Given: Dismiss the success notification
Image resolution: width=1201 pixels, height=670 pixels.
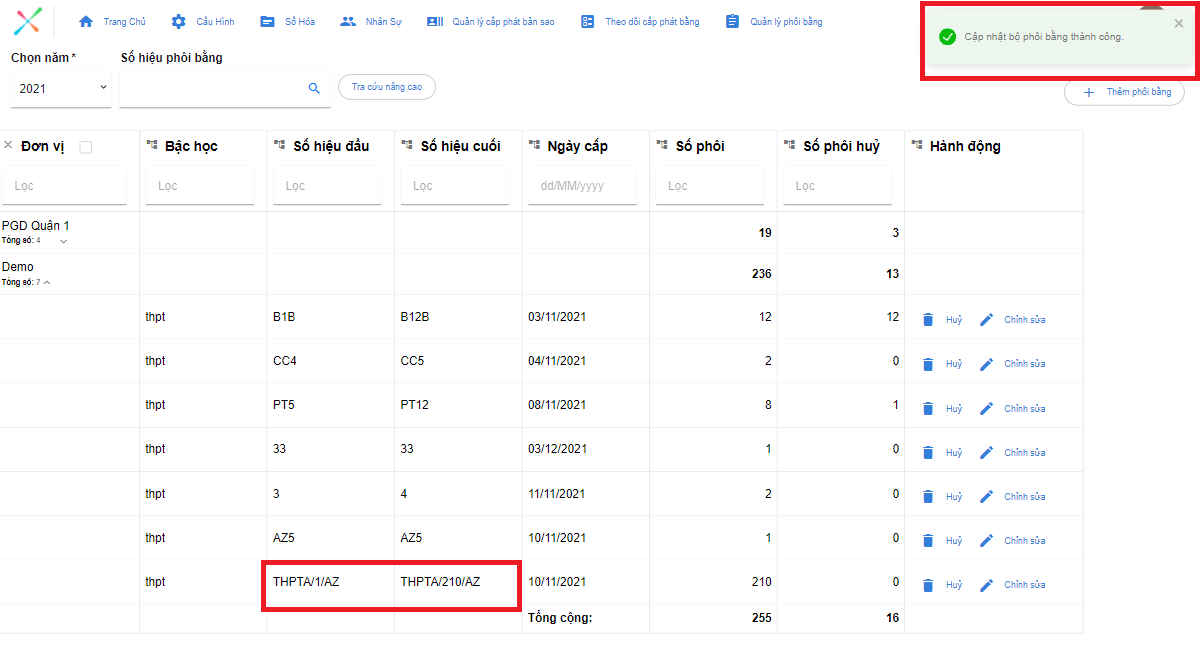Looking at the screenshot, I should click(x=1178, y=24).
